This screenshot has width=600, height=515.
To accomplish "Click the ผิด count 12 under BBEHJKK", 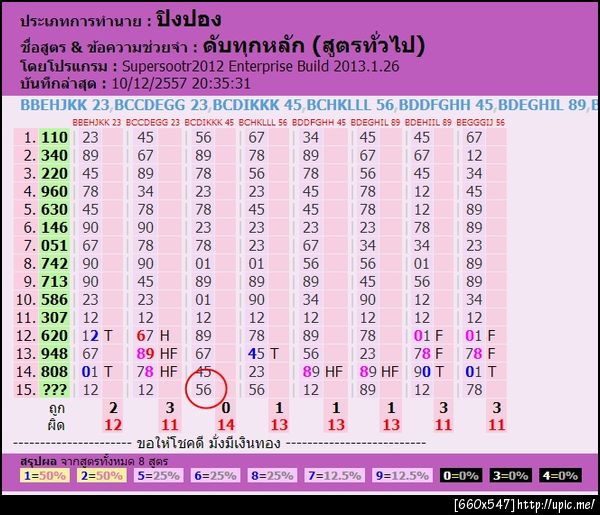I will click(113, 425).
